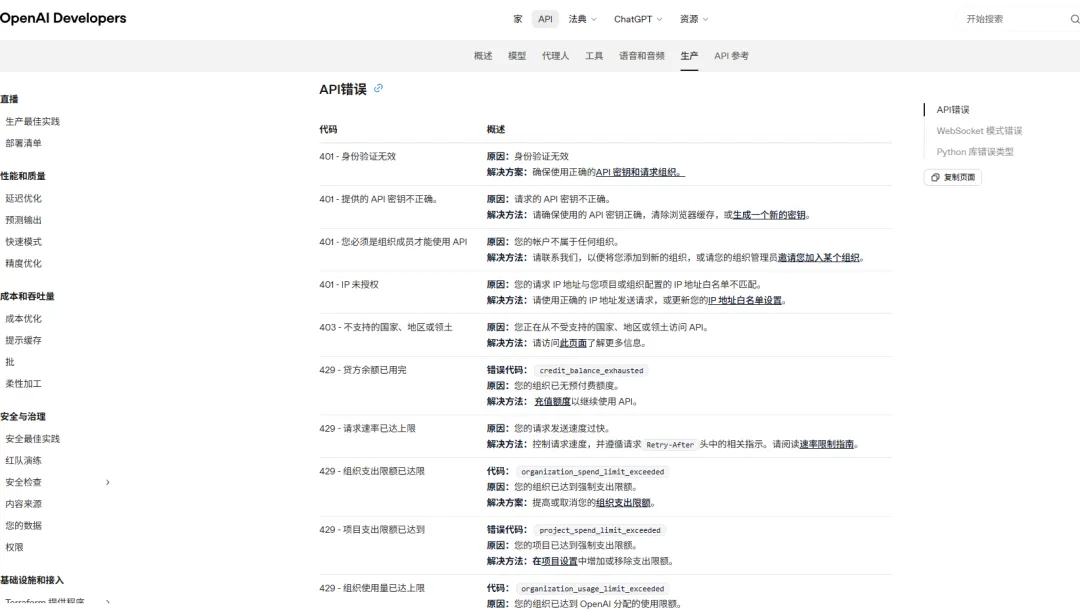Switch to the 工具 tab
The height and width of the screenshot is (615, 1080).
(594, 56)
